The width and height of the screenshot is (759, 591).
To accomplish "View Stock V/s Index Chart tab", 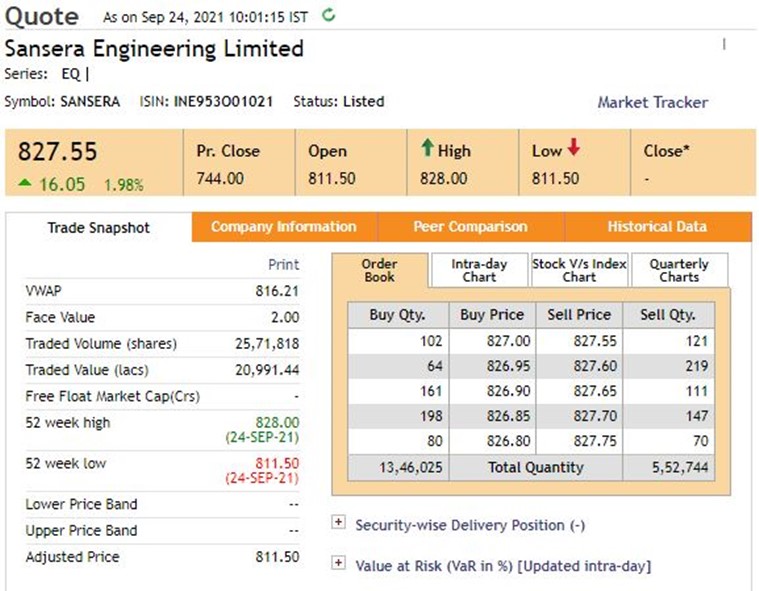I will click(579, 270).
